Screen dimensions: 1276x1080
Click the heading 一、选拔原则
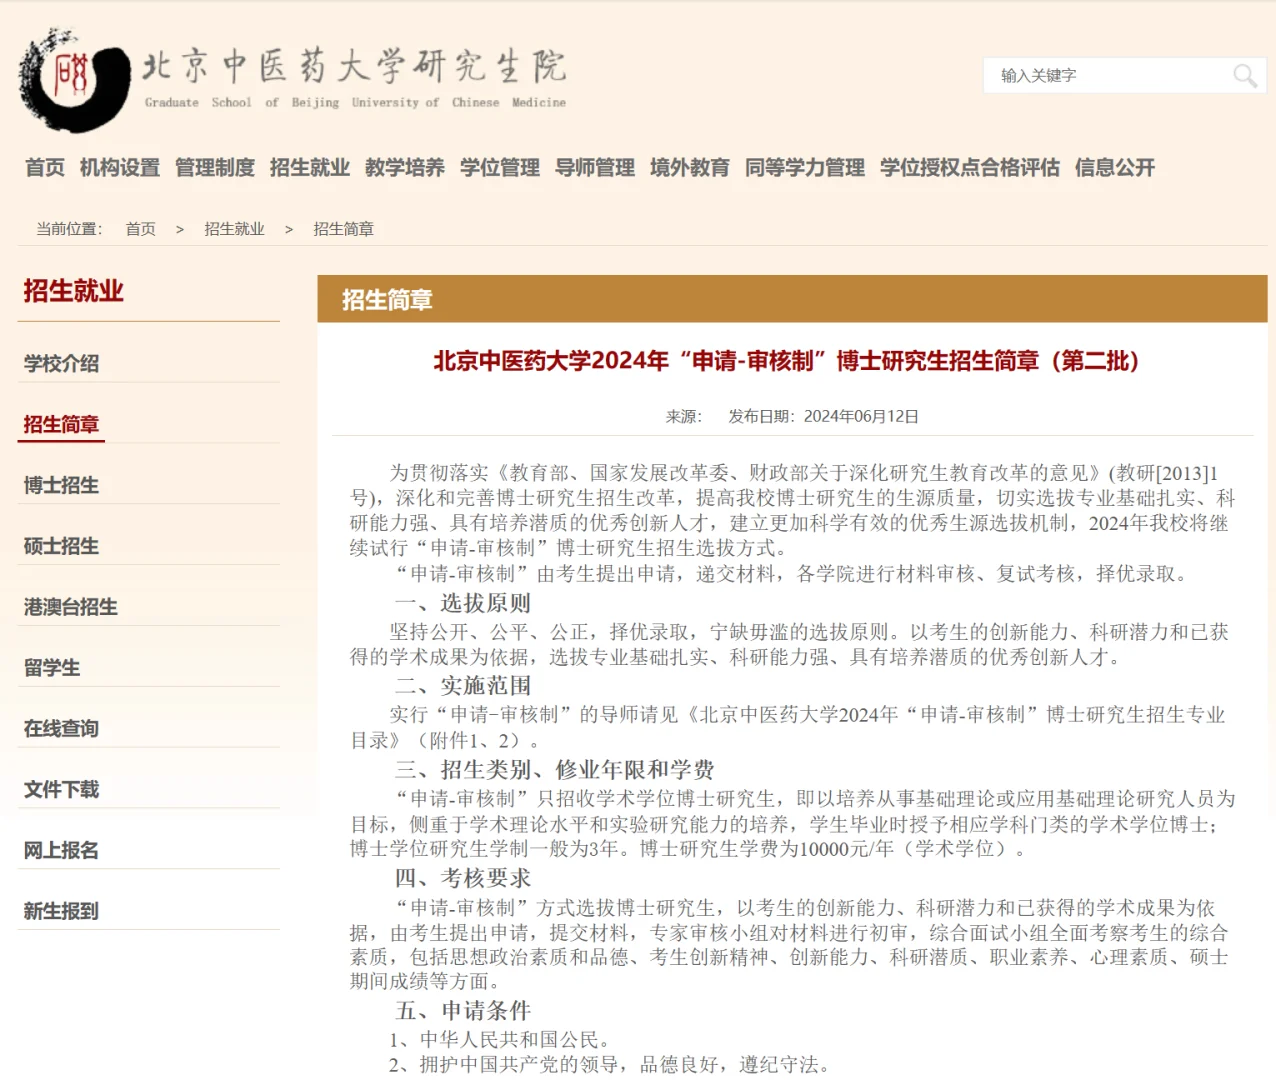pyautogui.click(x=462, y=603)
